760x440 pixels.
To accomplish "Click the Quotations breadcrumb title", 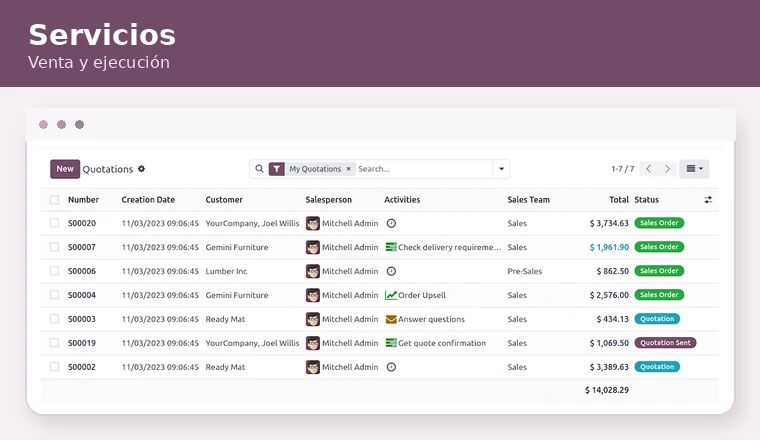I will click(x=108, y=169).
